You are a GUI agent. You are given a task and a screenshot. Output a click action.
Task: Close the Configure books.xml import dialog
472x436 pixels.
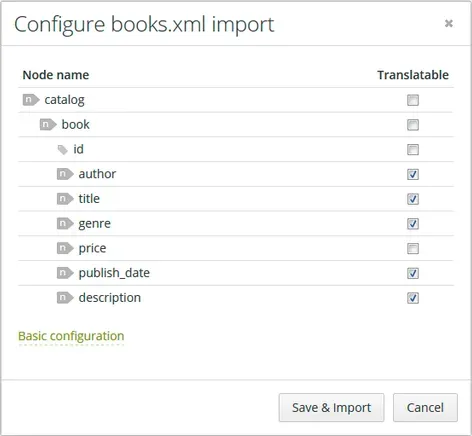click(449, 23)
